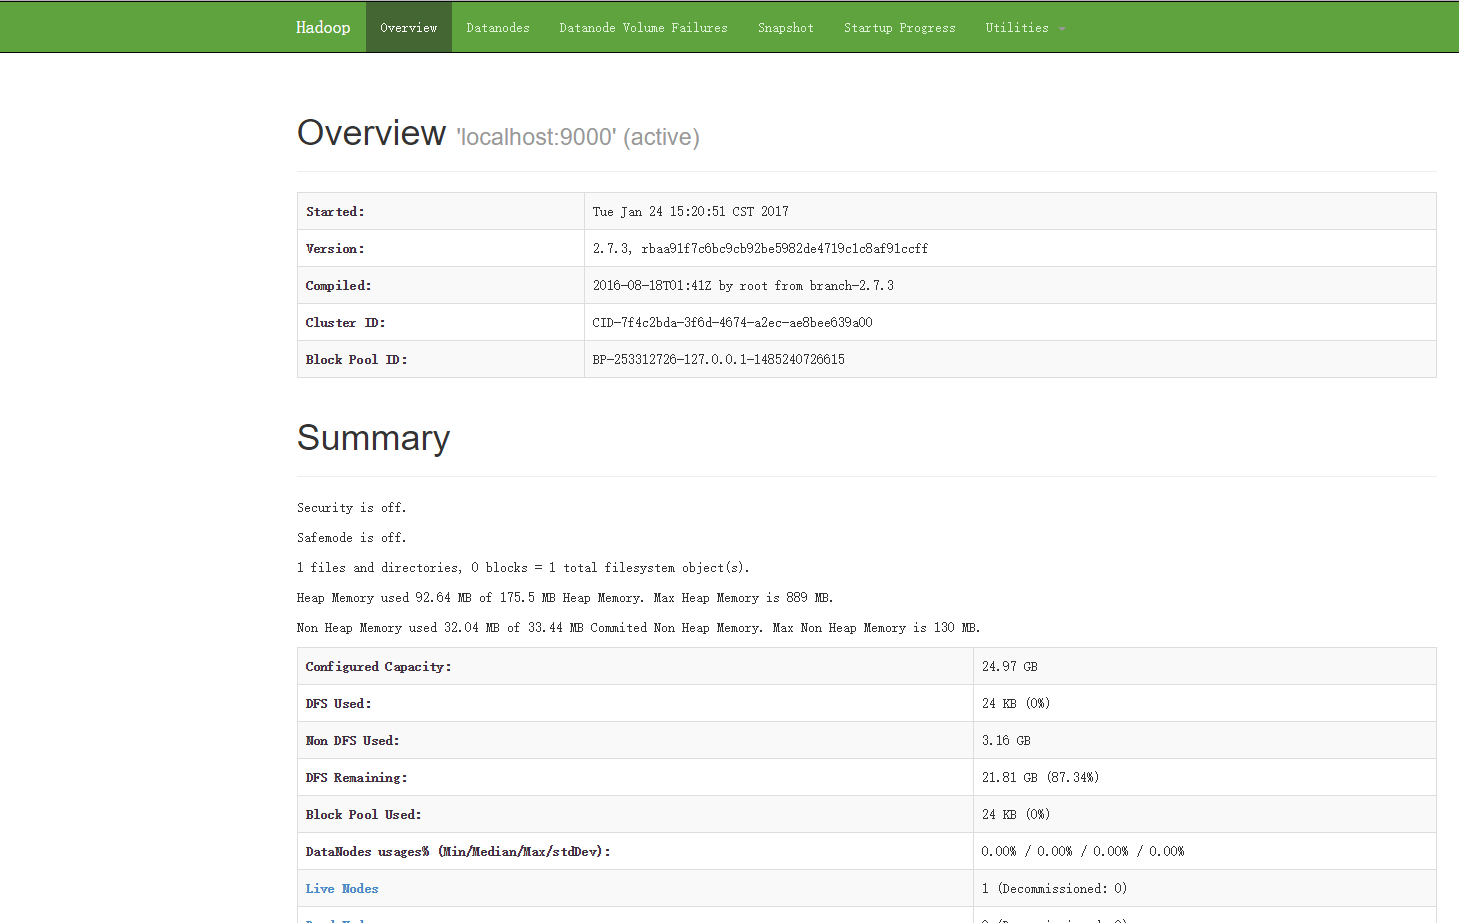Viewport: 1459px width, 923px height.
Task: Click the 'Non DFS Used:' label
Action: click(x=352, y=740)
